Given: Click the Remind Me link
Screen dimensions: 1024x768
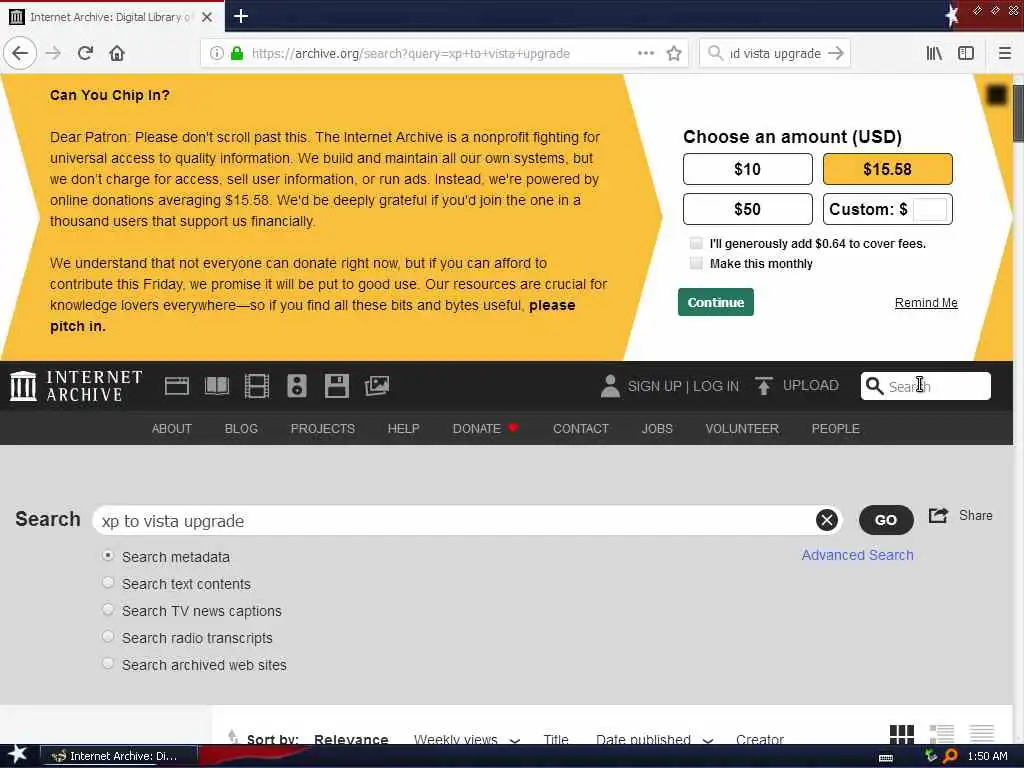Looking at the screenshot, I should (x=926, y=302).
